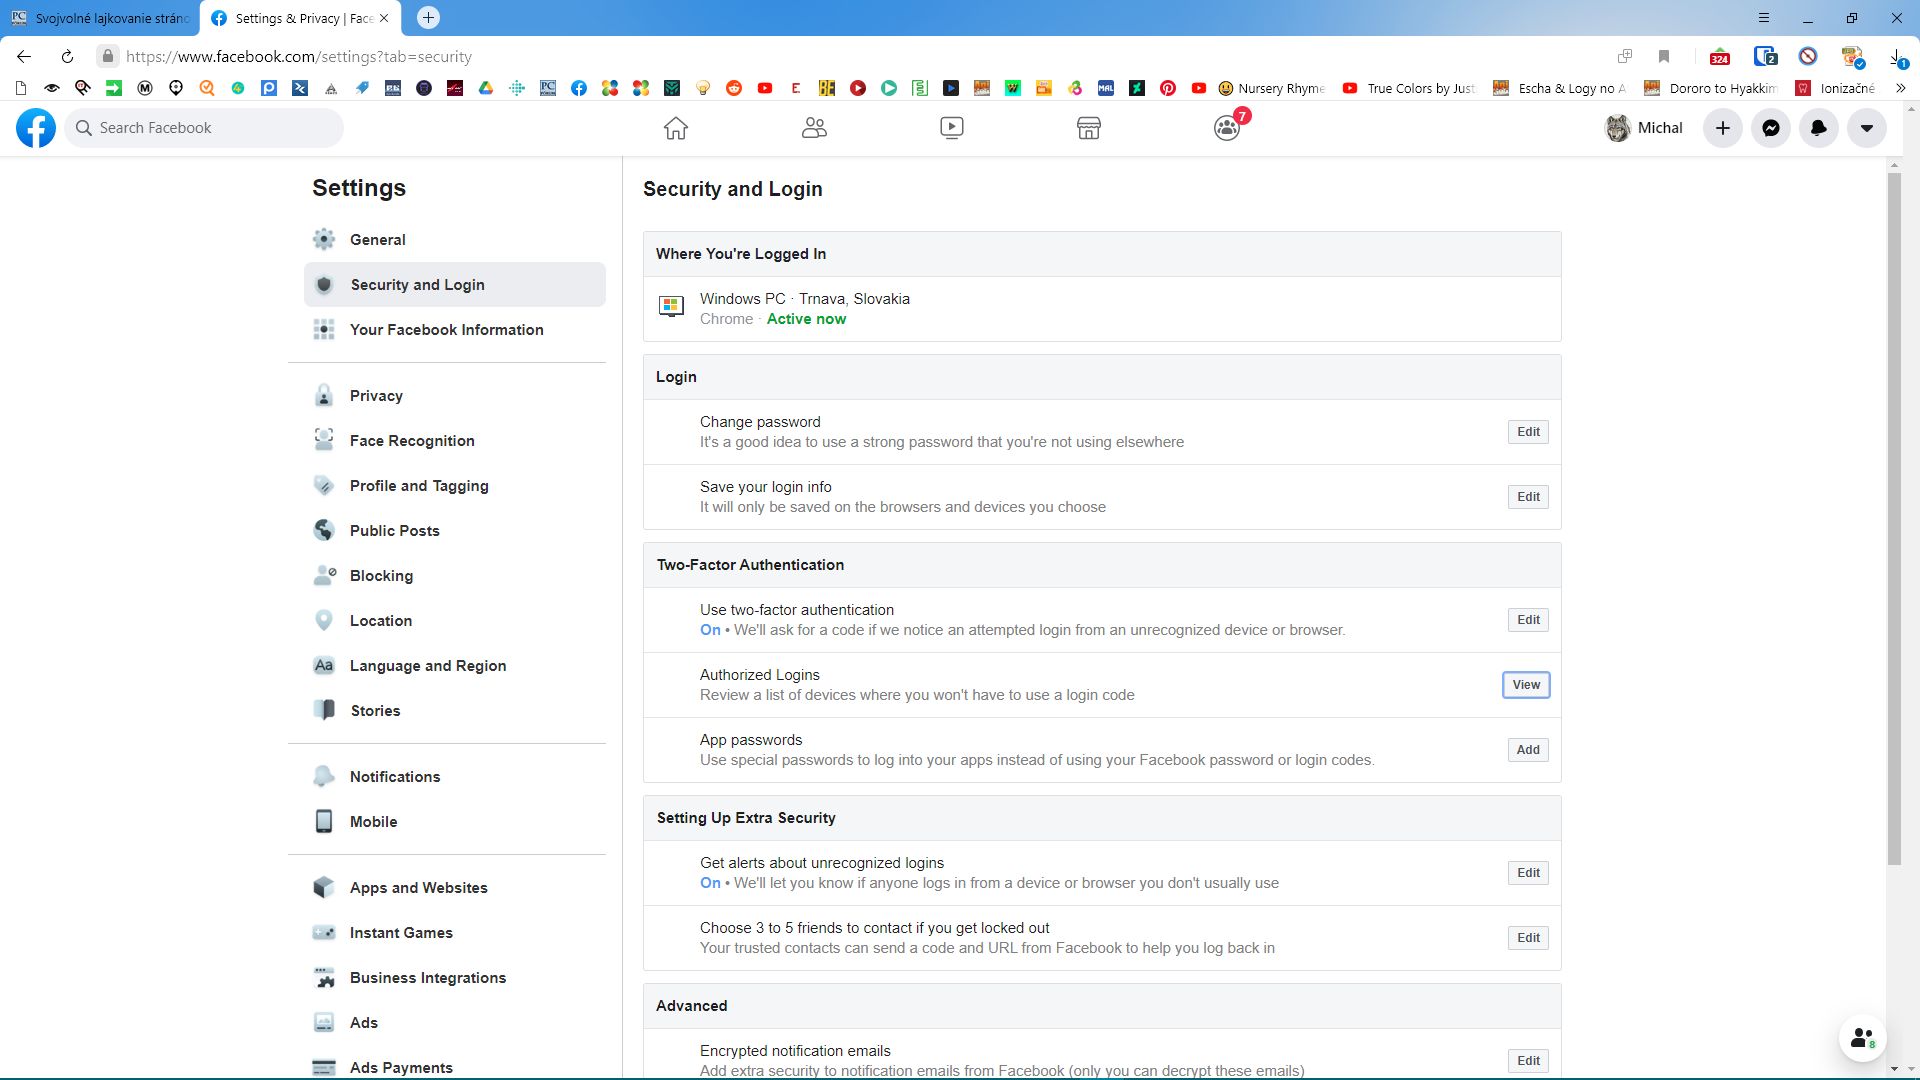1920x1080 pixels.
Task: Edit the Change password setting
Action: point(1527,432)
